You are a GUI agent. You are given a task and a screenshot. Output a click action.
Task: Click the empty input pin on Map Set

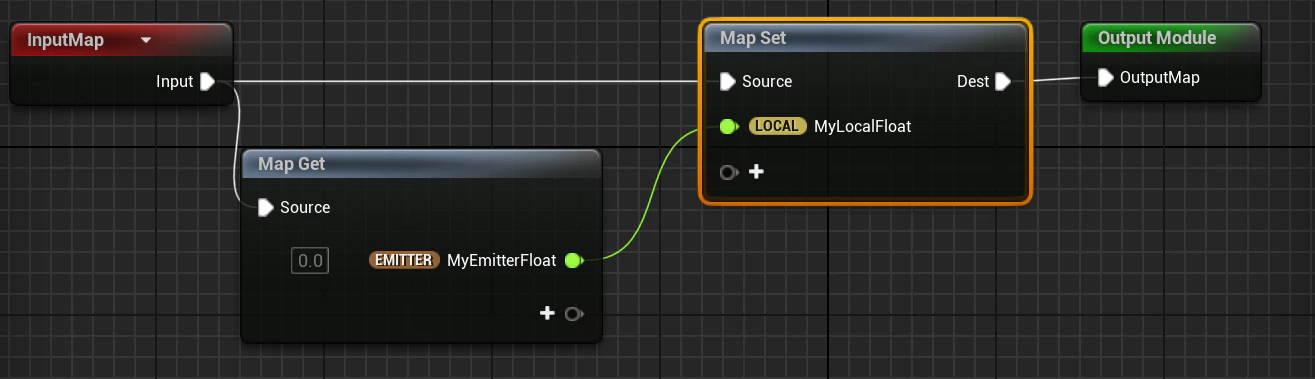pos(728,172)
